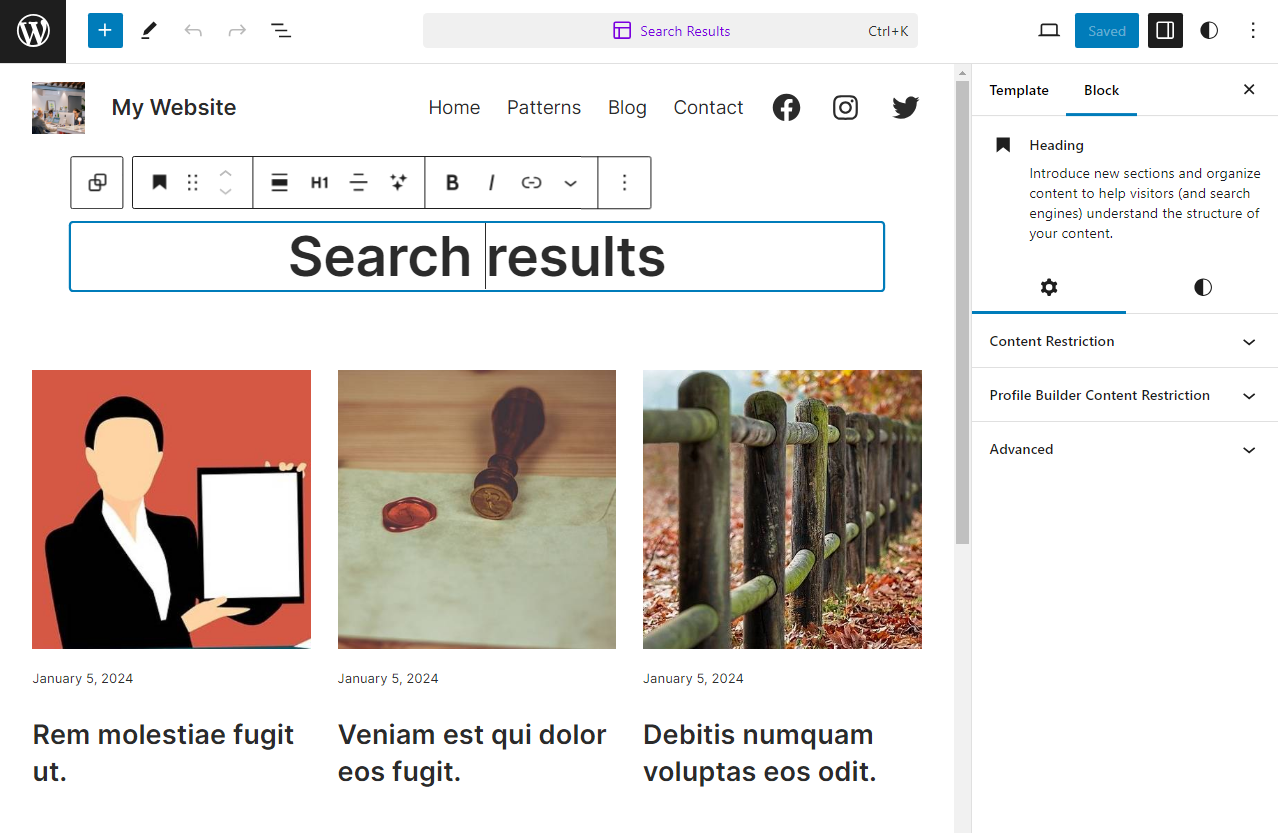Click the Blog navigation link

tap(627, 108)
